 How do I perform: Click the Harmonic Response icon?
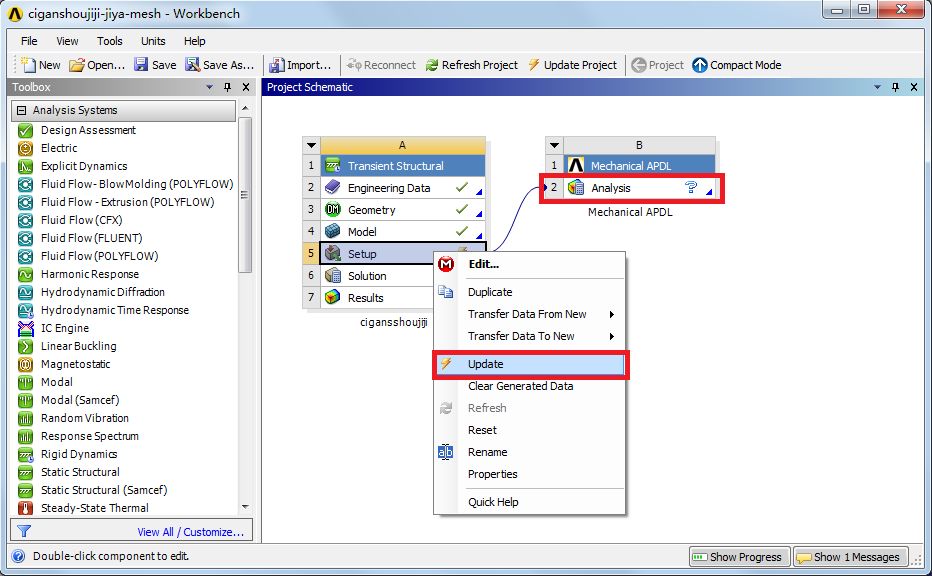tap(25, 274)
